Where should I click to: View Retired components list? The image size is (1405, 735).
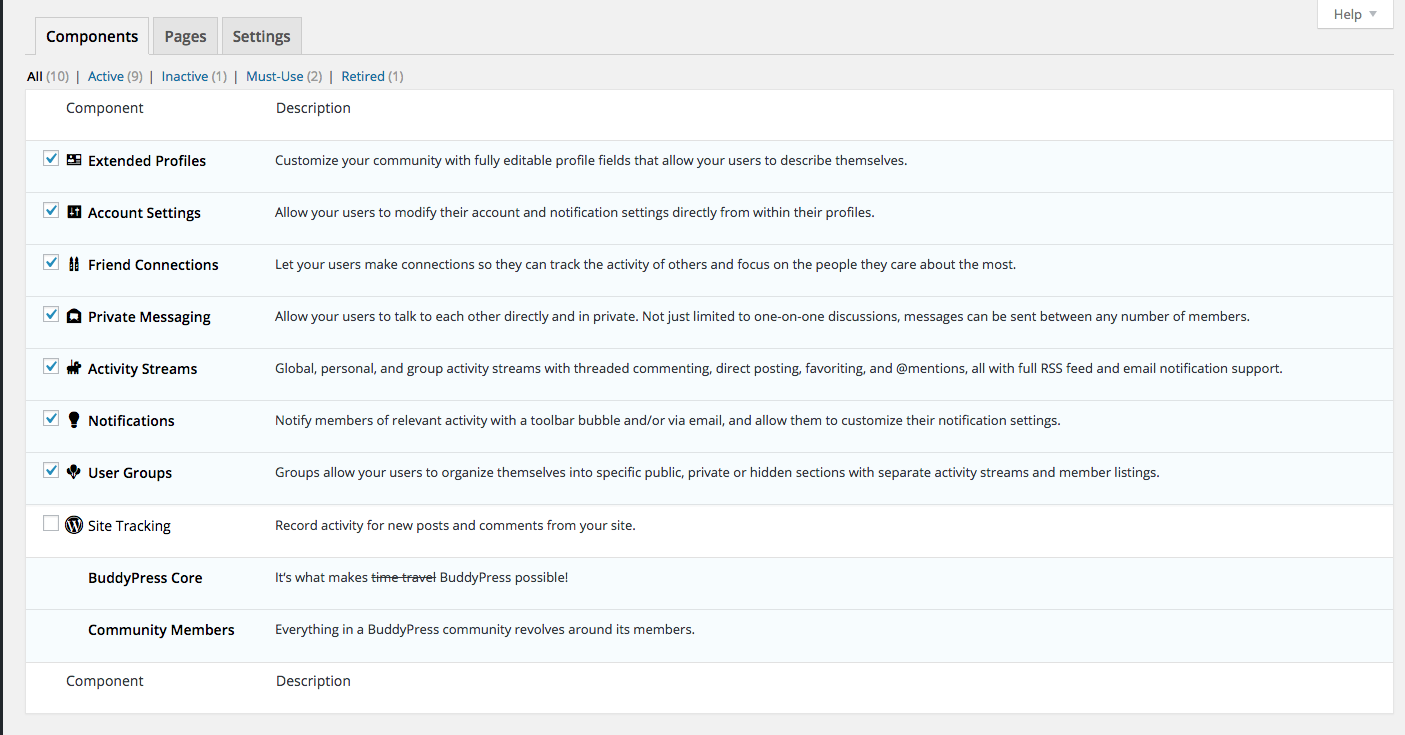(363, 76)
